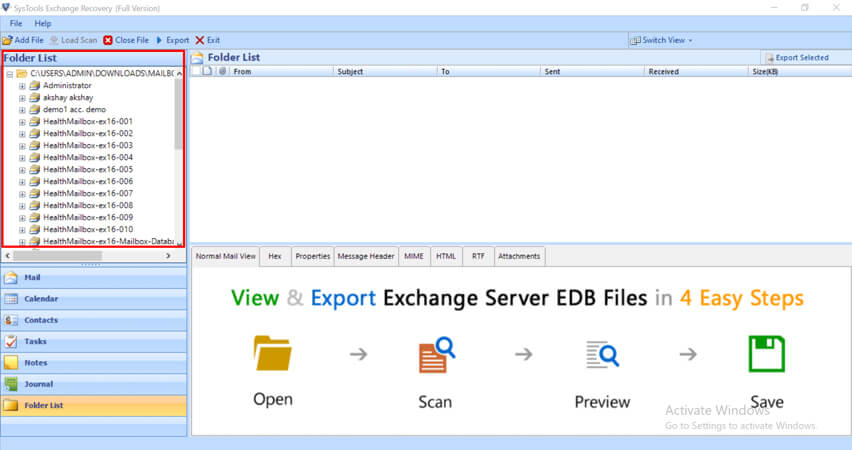The image size is (852, 450).
Task: Select HealthMailbox-ex16-010 in the tree
Action: pos(88,229)
